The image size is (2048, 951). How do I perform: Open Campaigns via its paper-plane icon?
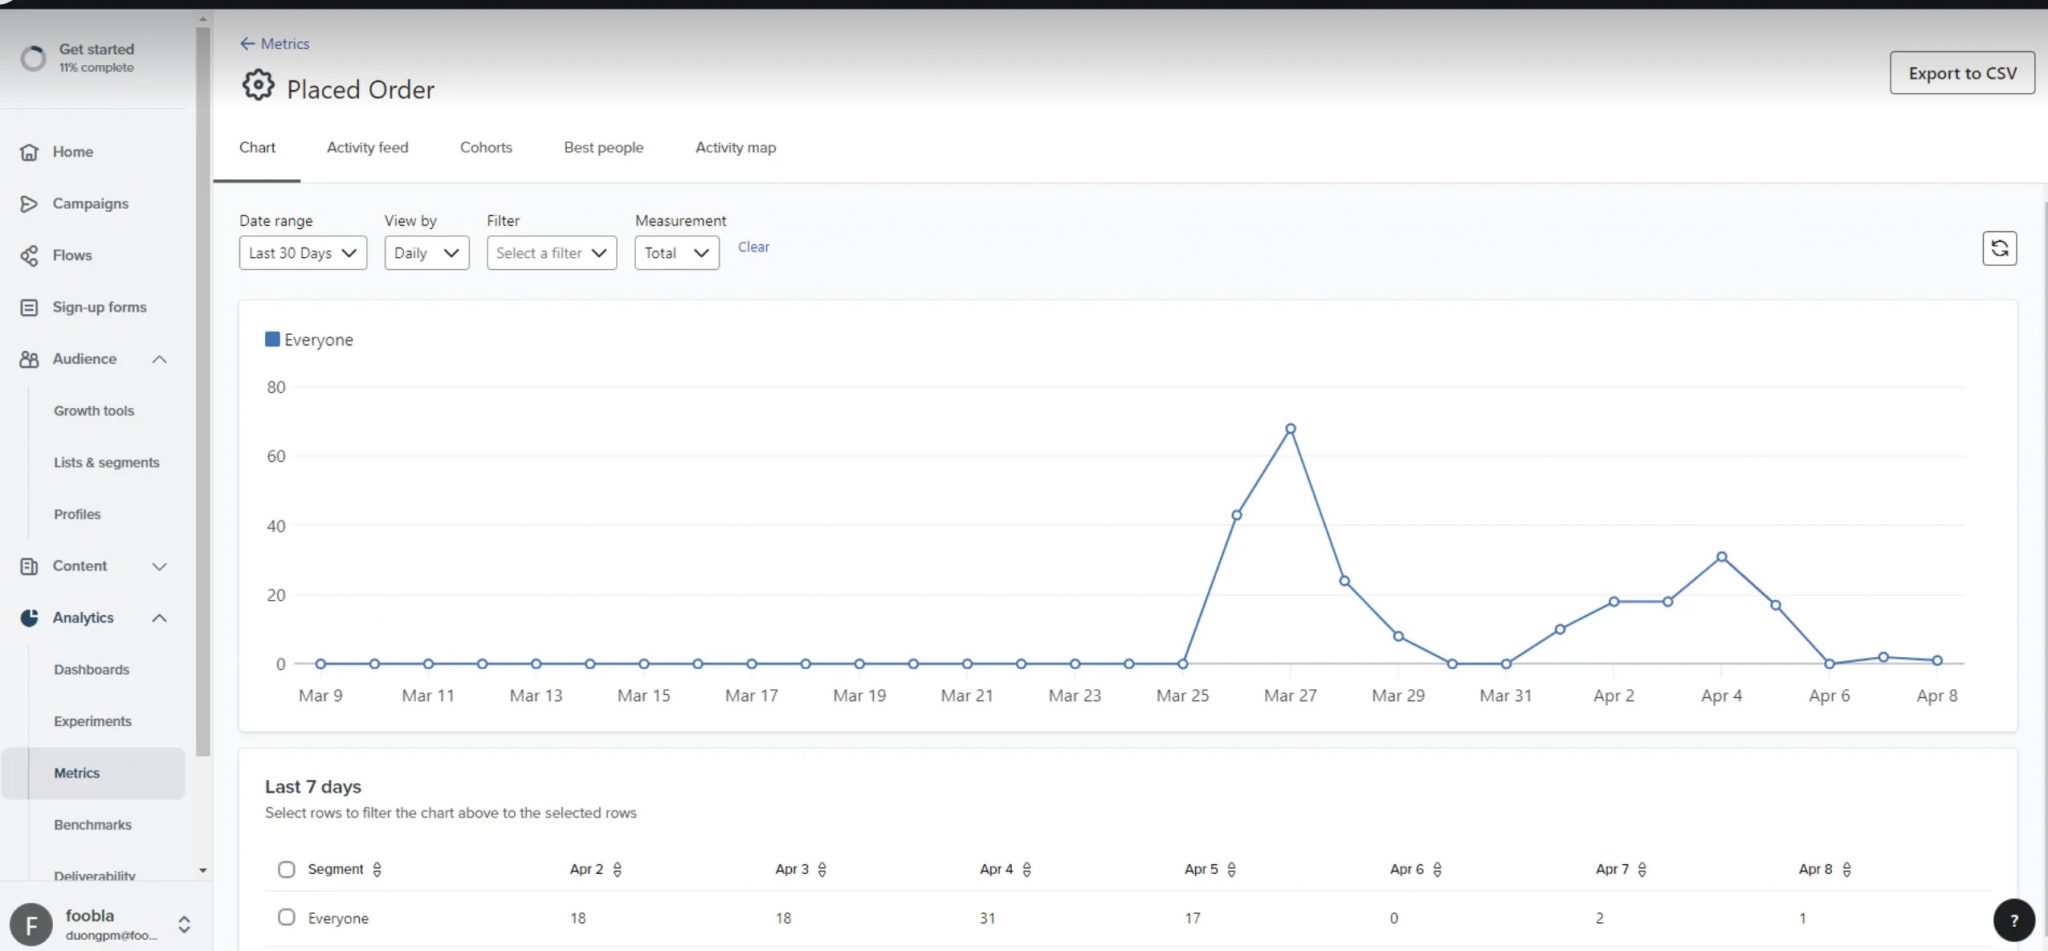pos(29,204)
